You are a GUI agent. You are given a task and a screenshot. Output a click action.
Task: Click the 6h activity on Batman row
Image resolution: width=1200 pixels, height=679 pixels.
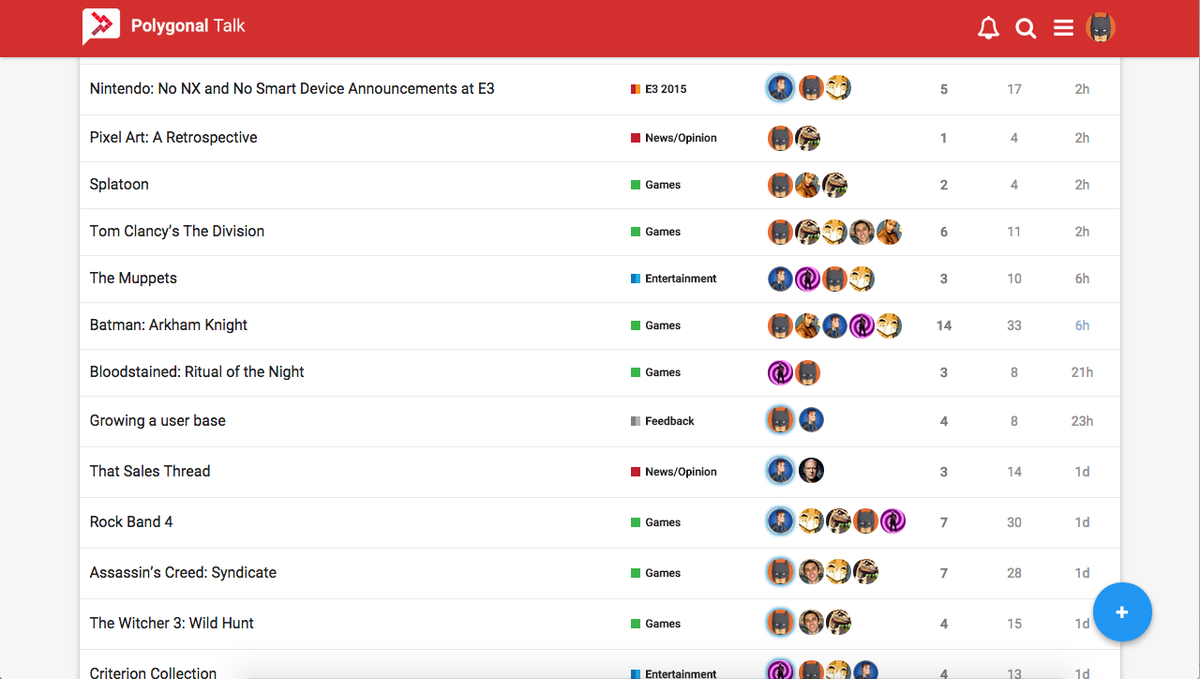(1082, 326)
